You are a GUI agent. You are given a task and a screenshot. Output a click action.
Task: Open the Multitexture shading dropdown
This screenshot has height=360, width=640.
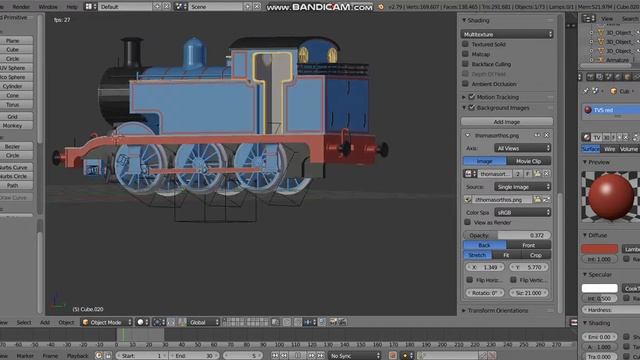click(x=507, y=34)
